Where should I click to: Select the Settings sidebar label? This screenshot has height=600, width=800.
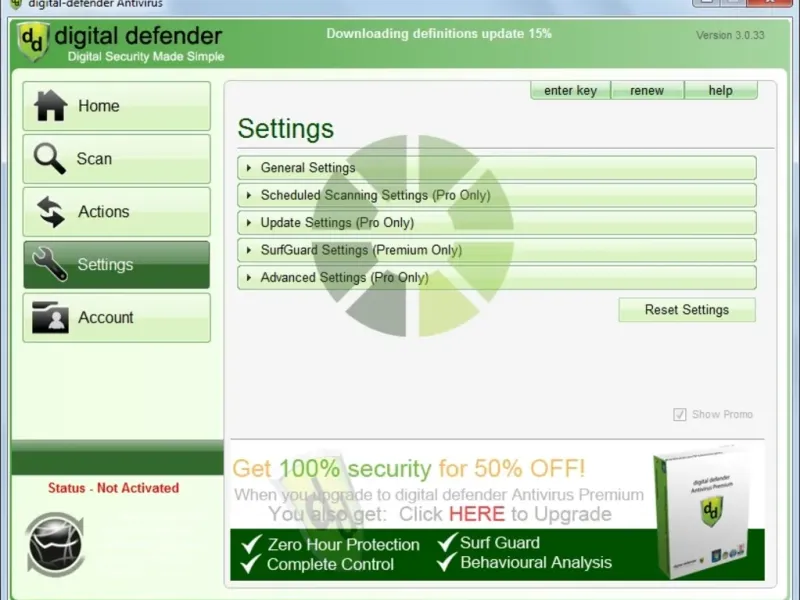[x=105, y=264]
